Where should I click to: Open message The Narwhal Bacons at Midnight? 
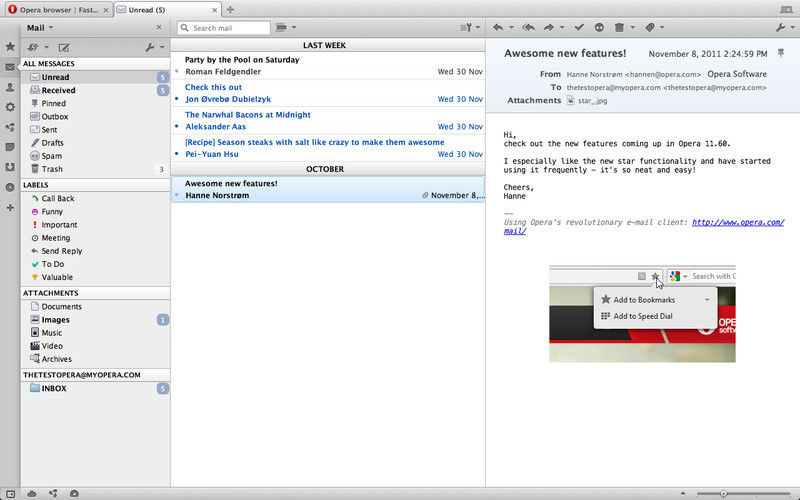tap(328, 121)
